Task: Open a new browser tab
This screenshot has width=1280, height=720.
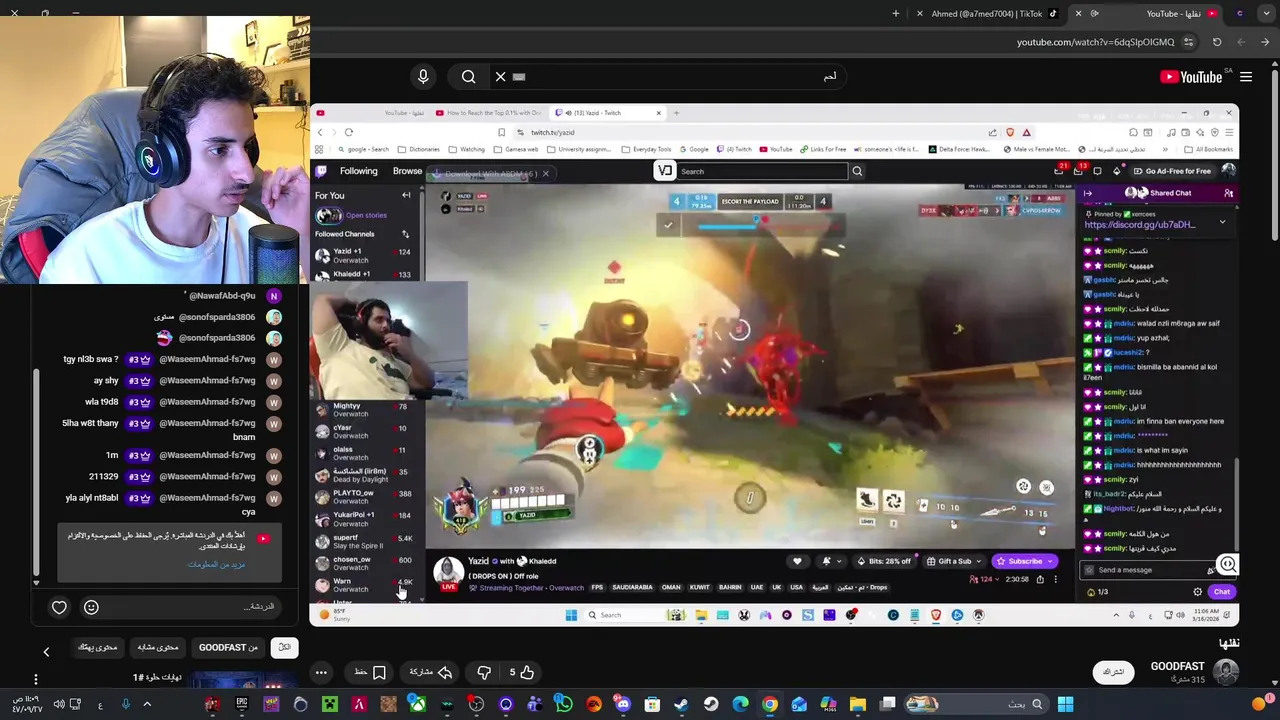Action: tap(895, 13)
